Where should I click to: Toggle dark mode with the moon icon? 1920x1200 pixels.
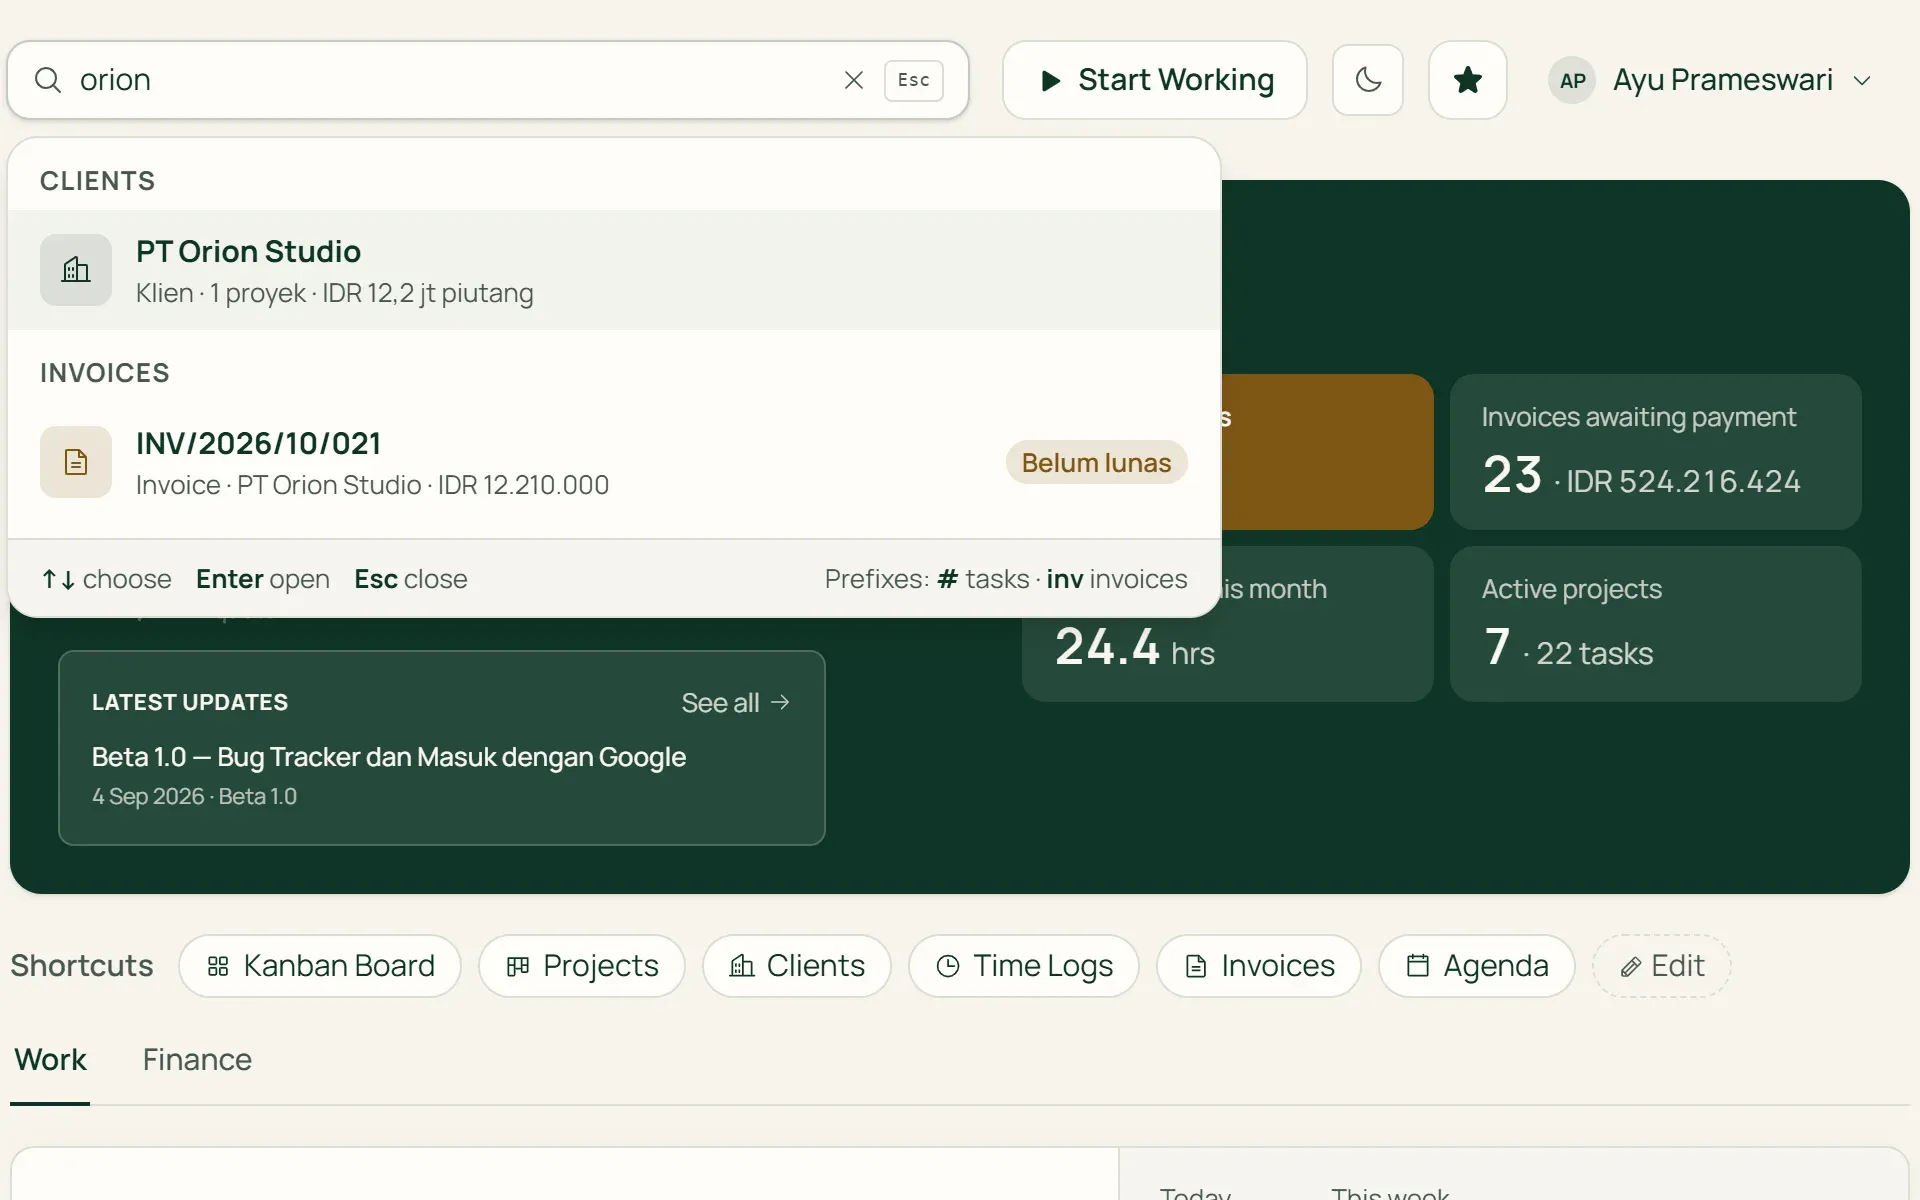point(1368,80)
